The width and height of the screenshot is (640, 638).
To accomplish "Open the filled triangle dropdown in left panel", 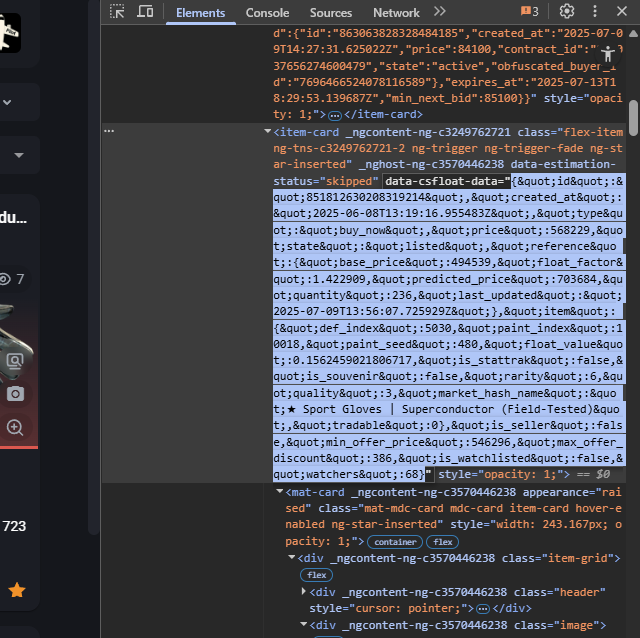I will point(19,155).
